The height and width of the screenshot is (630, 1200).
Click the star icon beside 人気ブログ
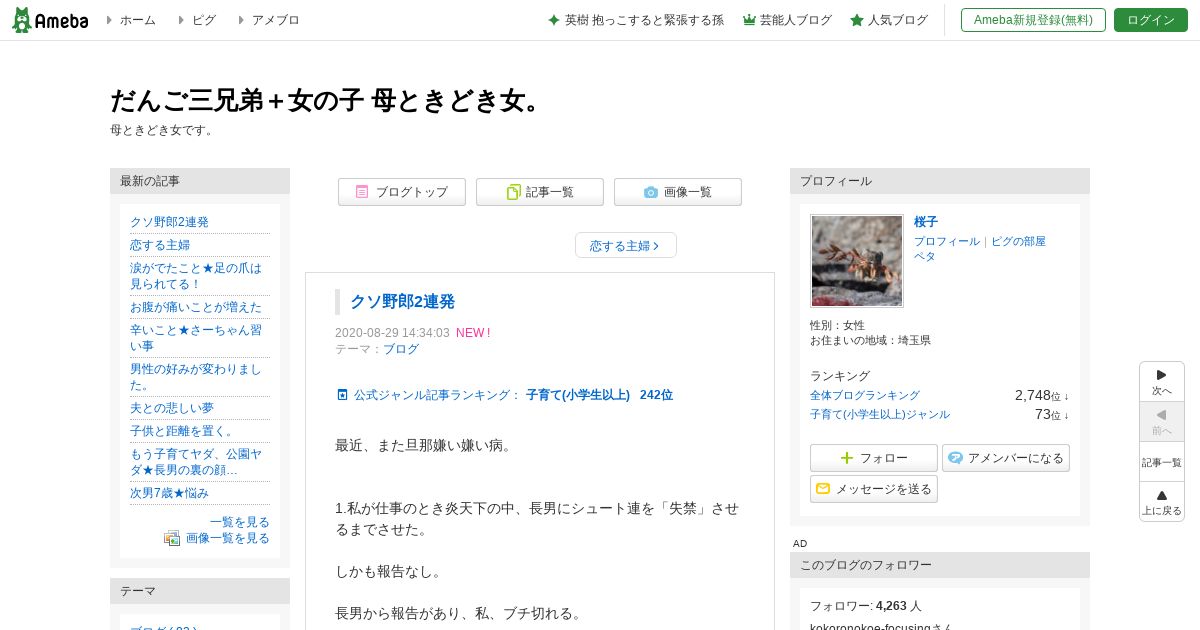click(857, 20)
